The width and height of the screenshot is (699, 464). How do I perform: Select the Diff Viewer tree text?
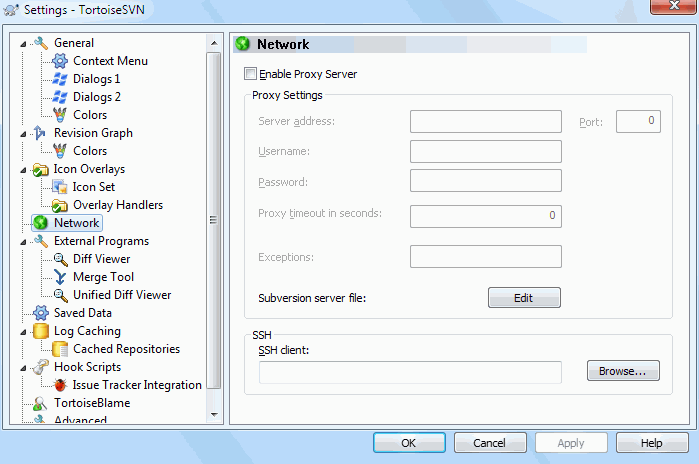[x=102, y=259]
